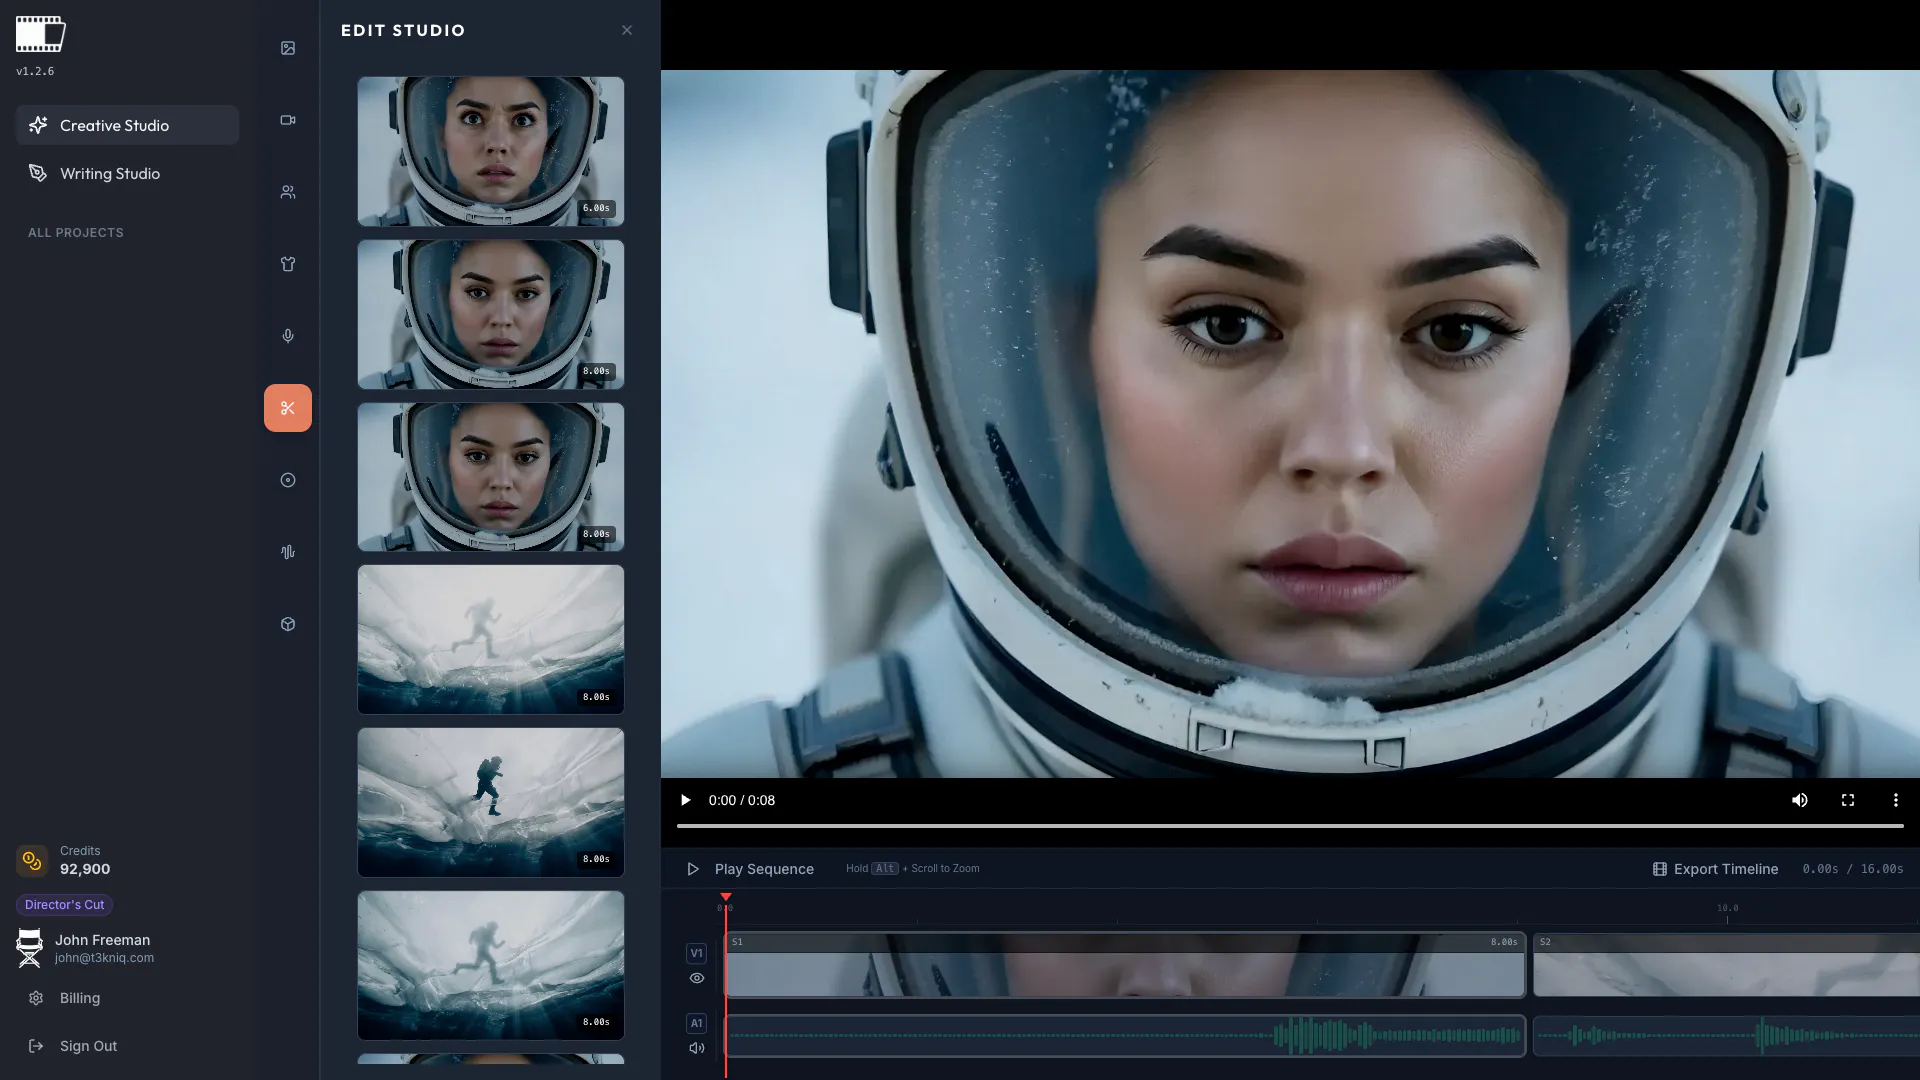Select the second astronaut face clip thumbnail

pyautogui.click(x=491, y=314)
